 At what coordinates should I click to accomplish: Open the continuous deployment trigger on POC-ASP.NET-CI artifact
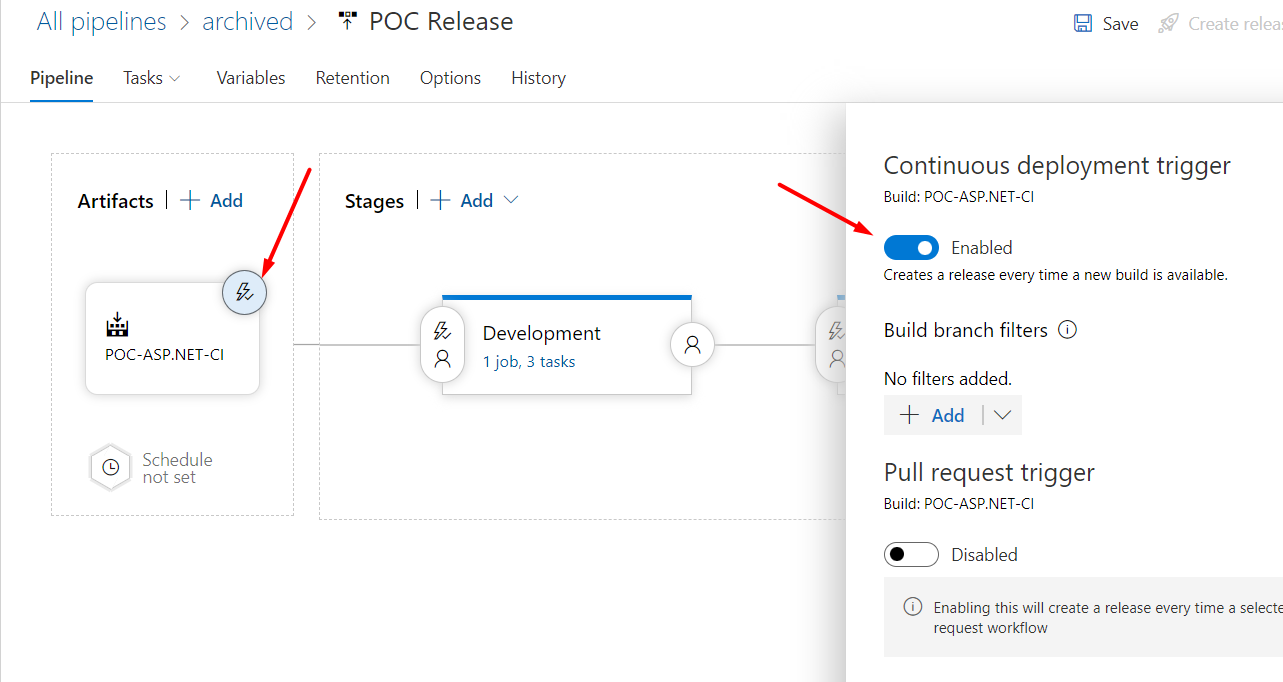click(244, 292)
